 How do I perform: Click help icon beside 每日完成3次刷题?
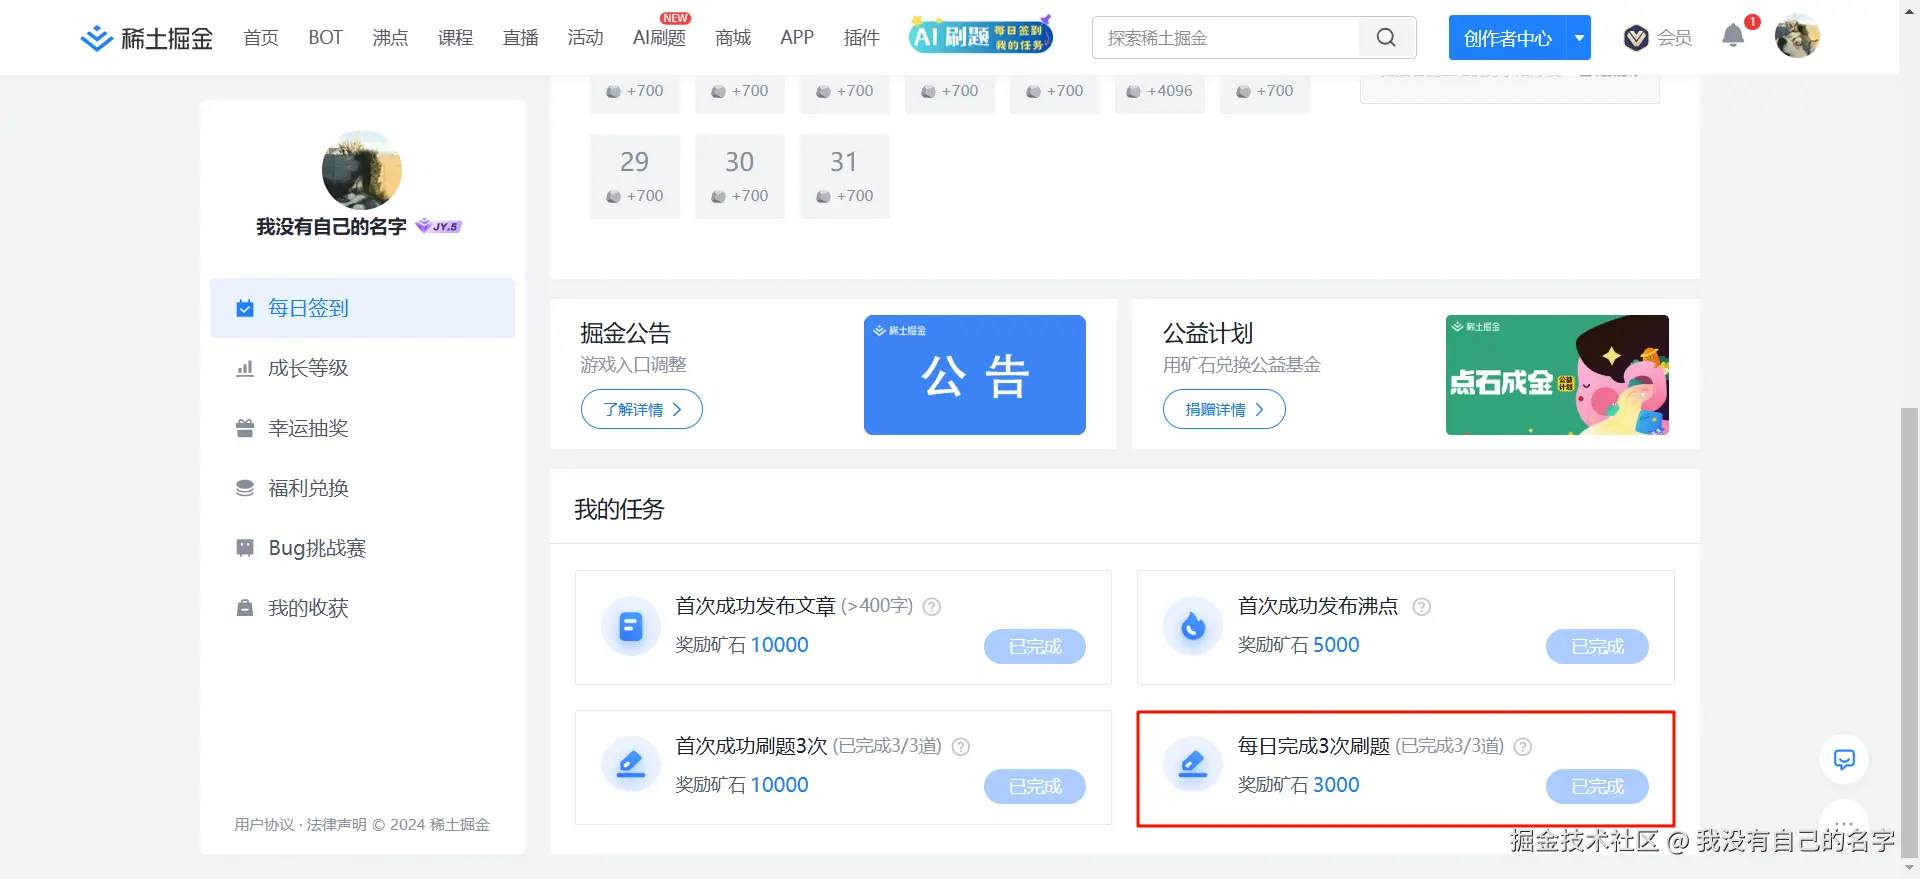pyautogui.click(x=1523, y=747)
